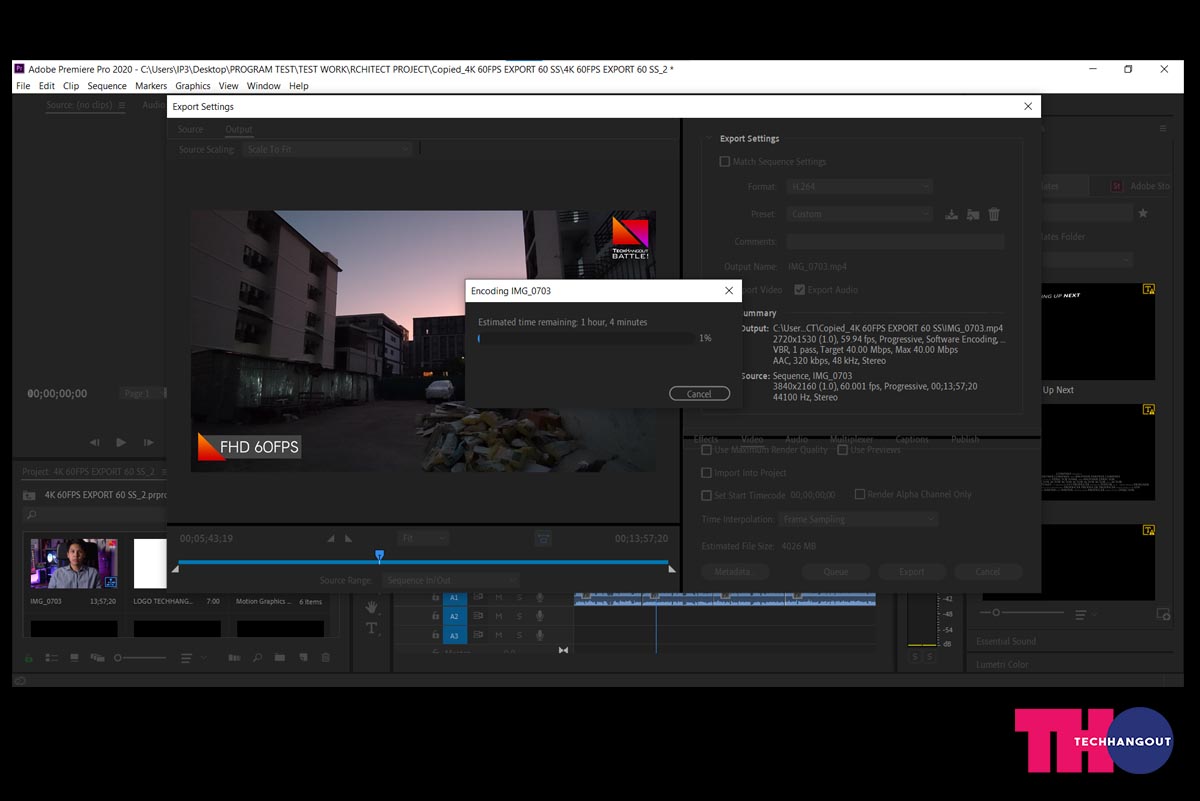Select the IMG_0703 clip thumbnail in Project panel
The image size is (1200, 801).
point(74,564)
